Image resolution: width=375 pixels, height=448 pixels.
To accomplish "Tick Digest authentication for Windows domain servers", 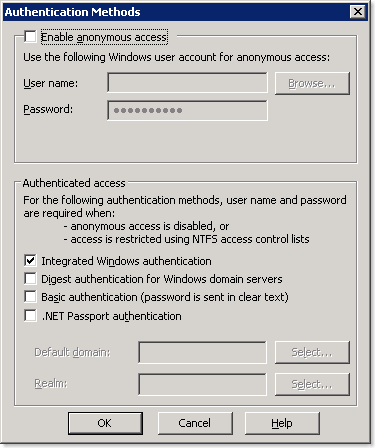I will click(30, 278).
